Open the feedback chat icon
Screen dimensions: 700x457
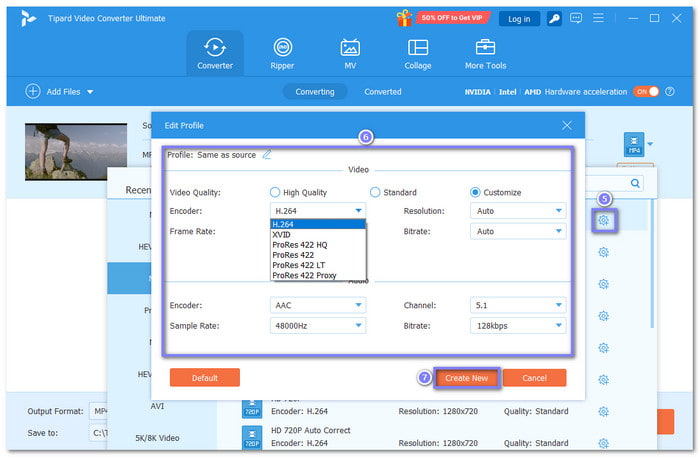(576, 18)
